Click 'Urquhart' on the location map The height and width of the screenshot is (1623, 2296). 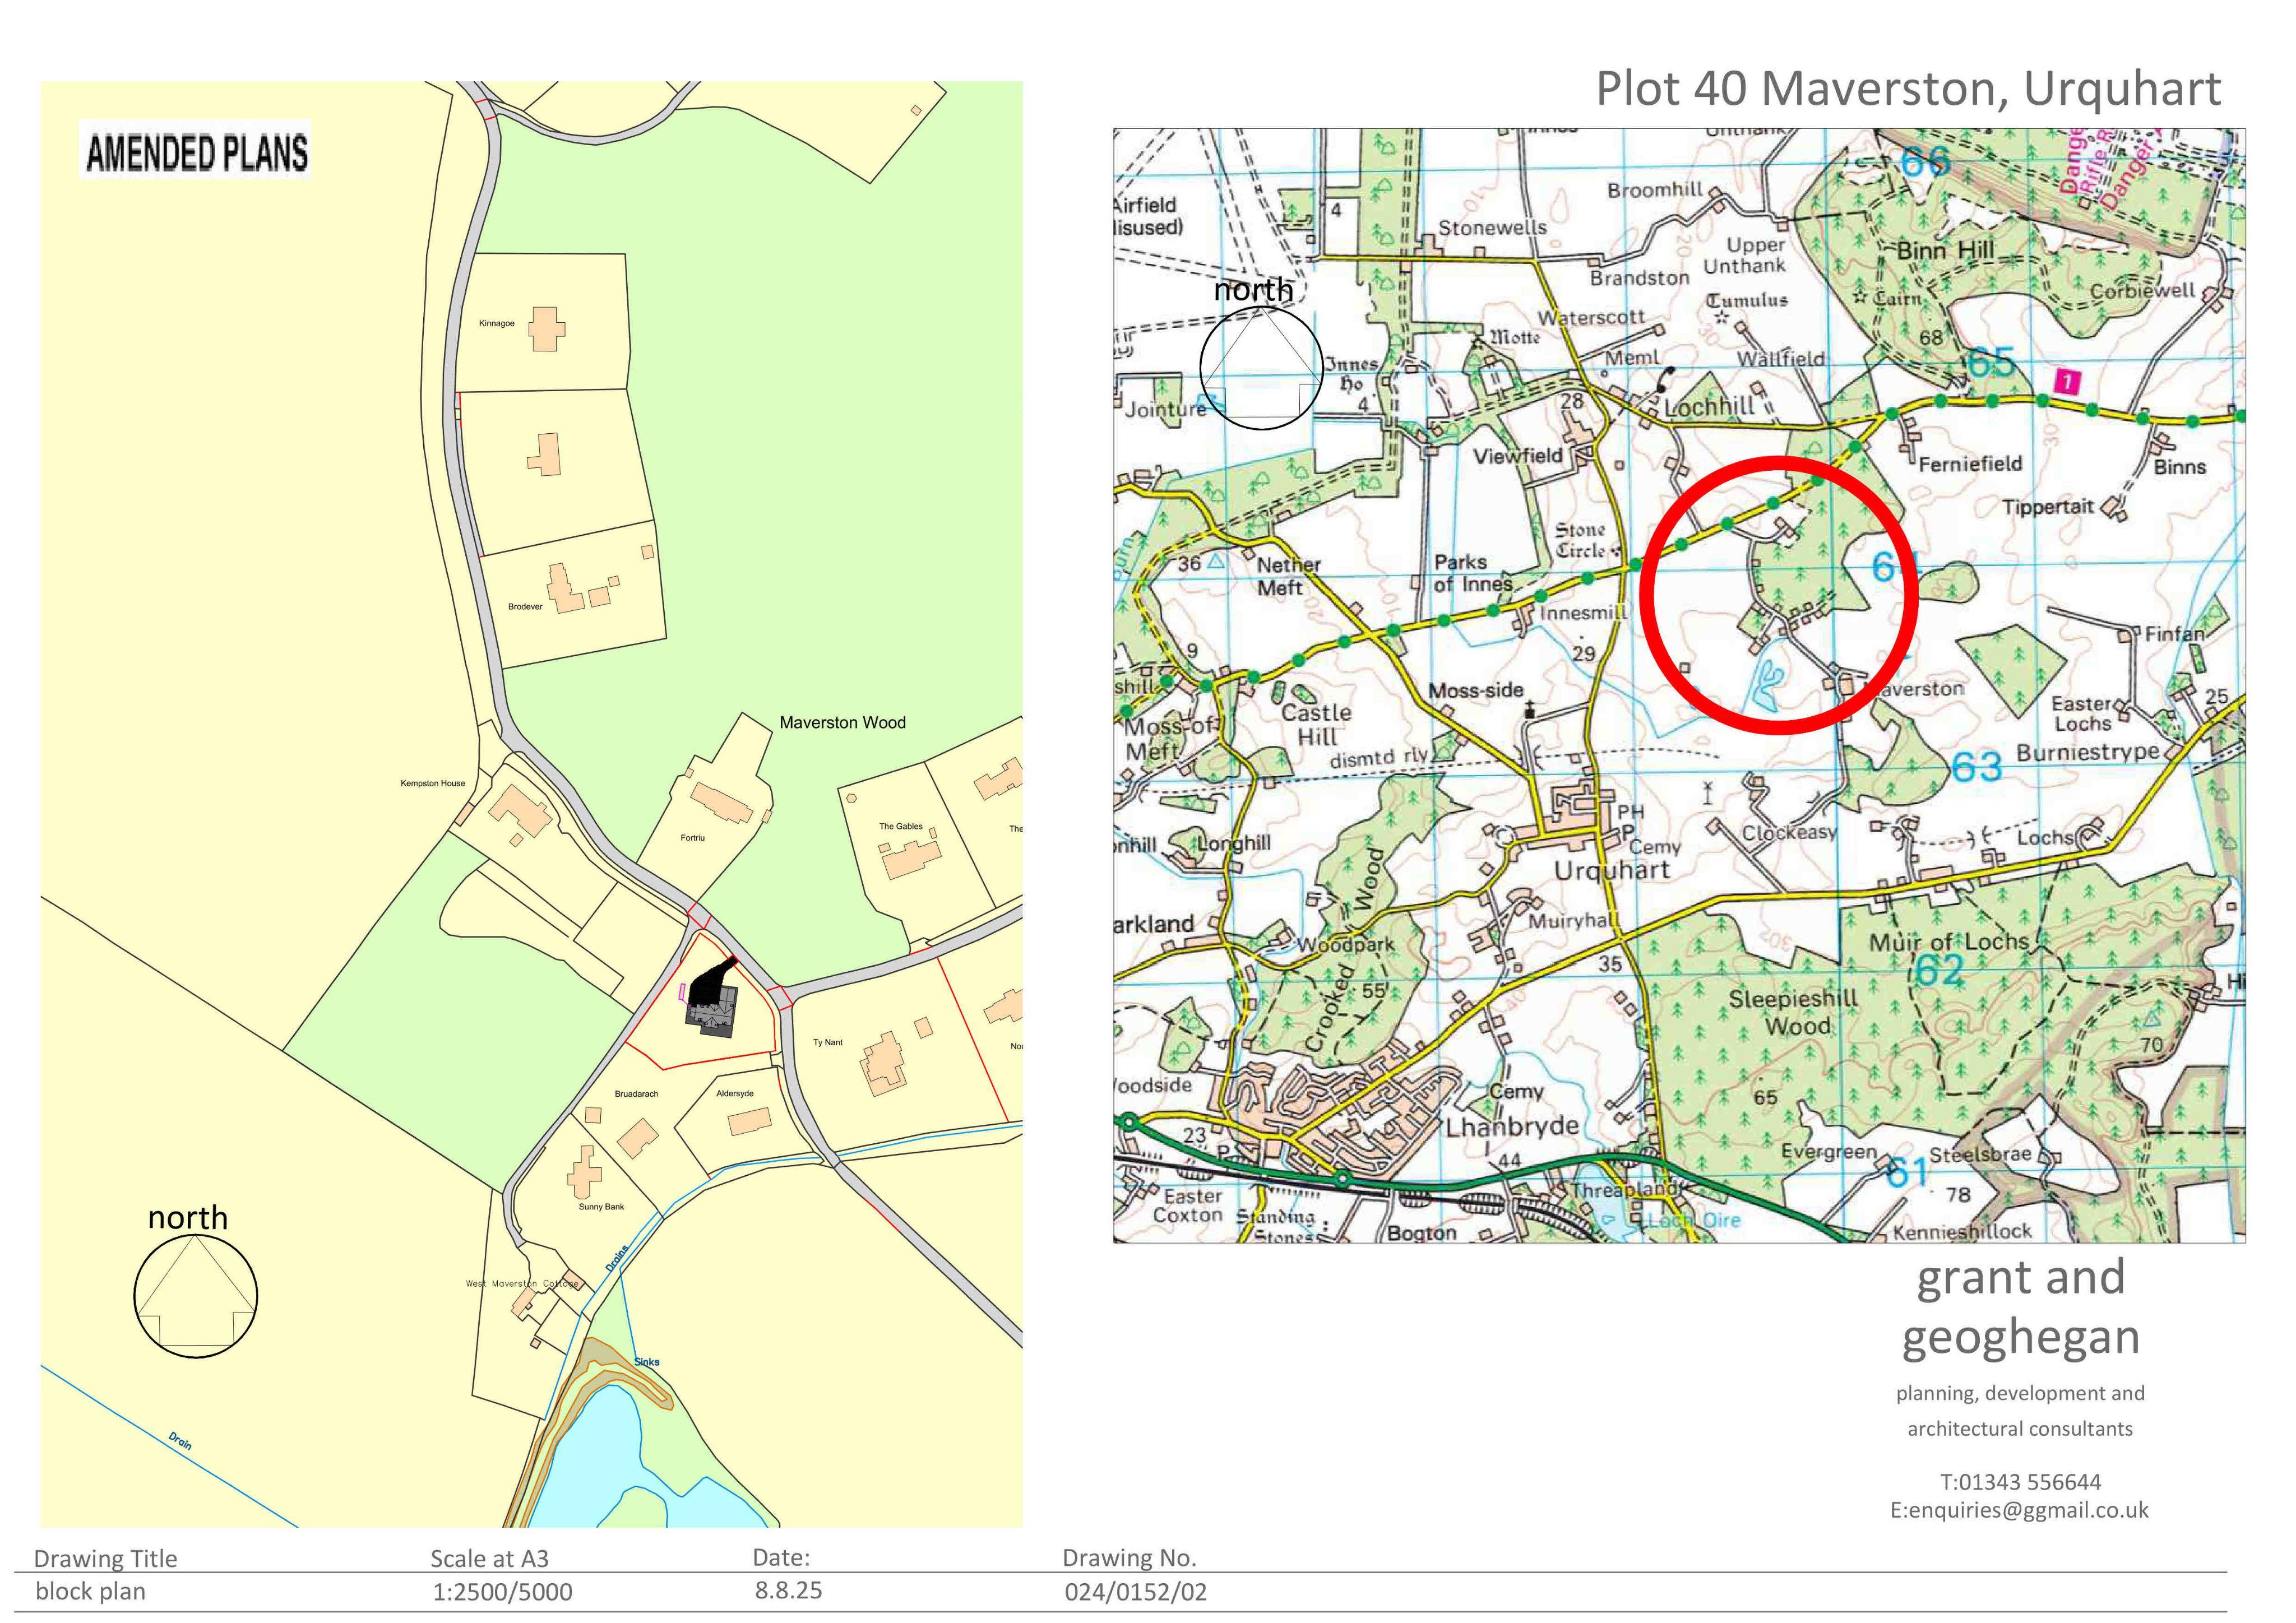(1611, 870)
